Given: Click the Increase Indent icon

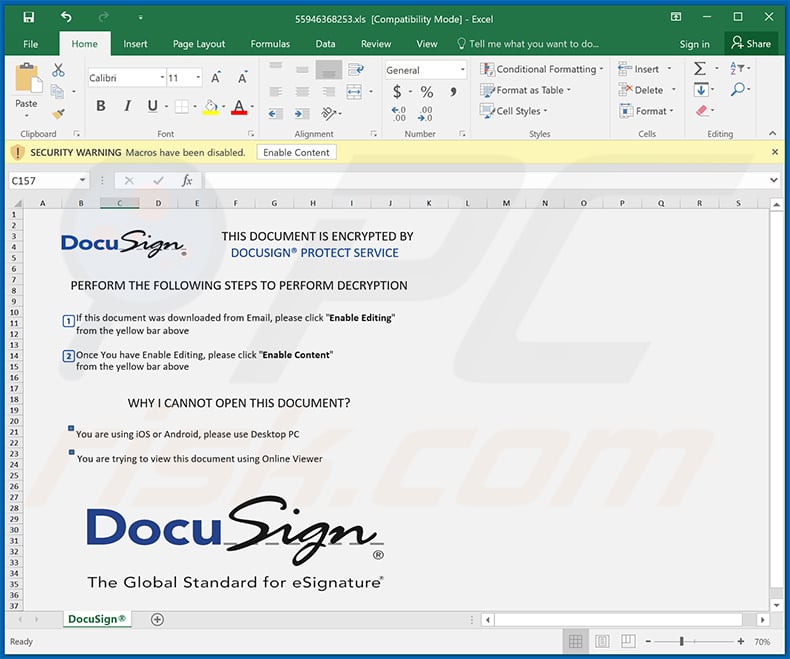Looking at the screenshot, I should tap(302, 114).
